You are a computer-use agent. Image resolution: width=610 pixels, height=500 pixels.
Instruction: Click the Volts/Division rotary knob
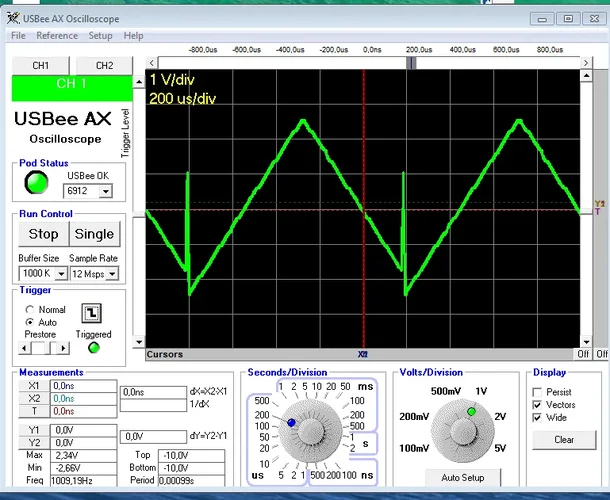(461, 430)
